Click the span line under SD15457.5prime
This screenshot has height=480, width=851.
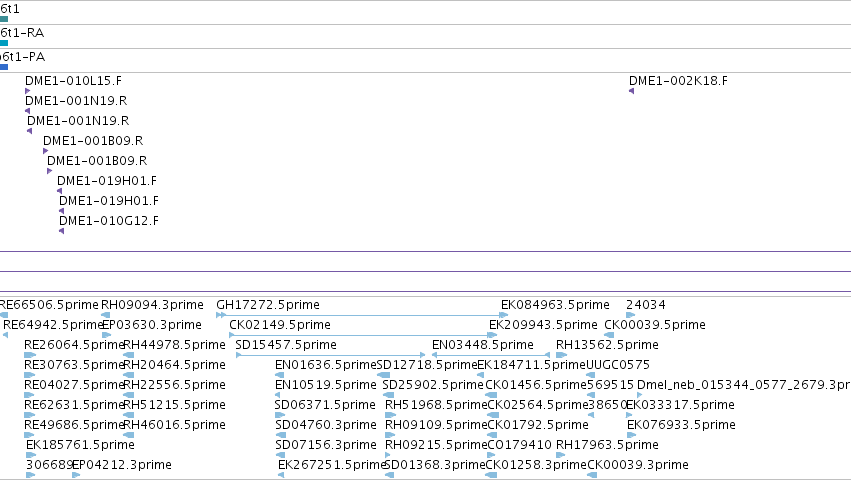[x=331, y=355]
